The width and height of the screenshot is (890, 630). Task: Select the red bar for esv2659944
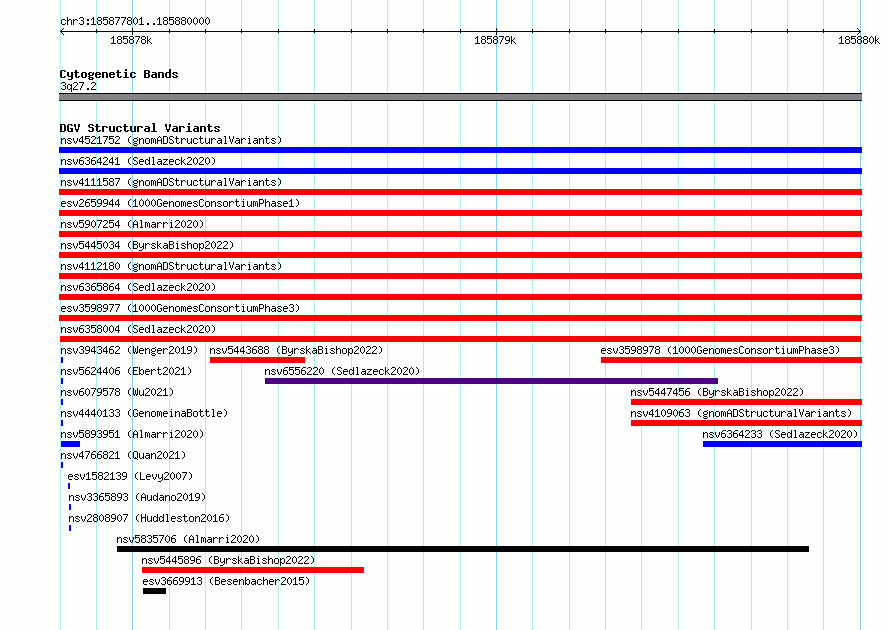pyautogui.click(x=460, y=213)
